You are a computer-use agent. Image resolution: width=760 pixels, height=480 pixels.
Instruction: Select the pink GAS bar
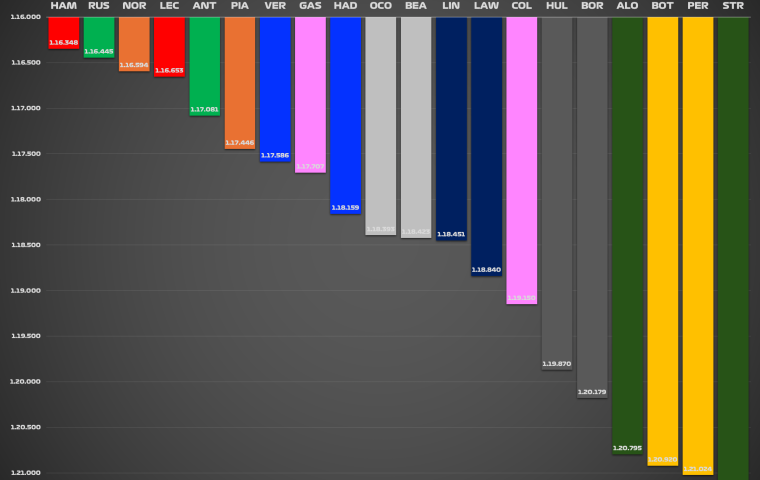coord(310,90)
